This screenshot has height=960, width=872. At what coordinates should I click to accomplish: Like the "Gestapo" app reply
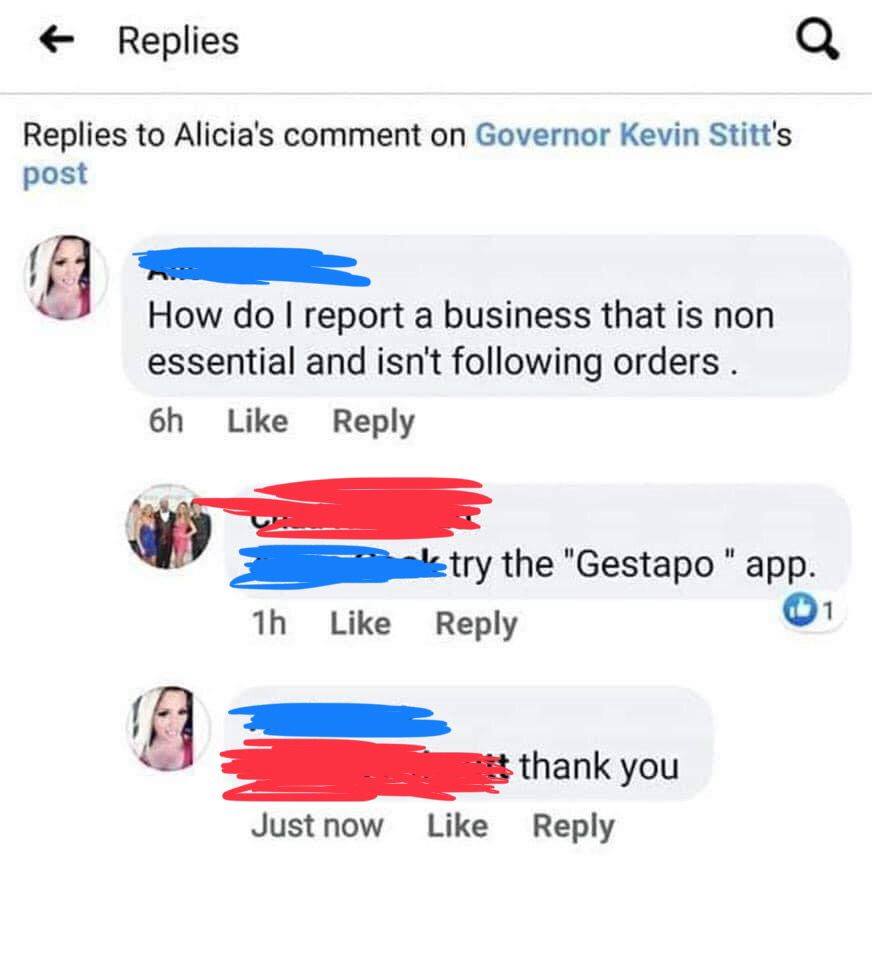pyautogui.click(x=361, y=624)
